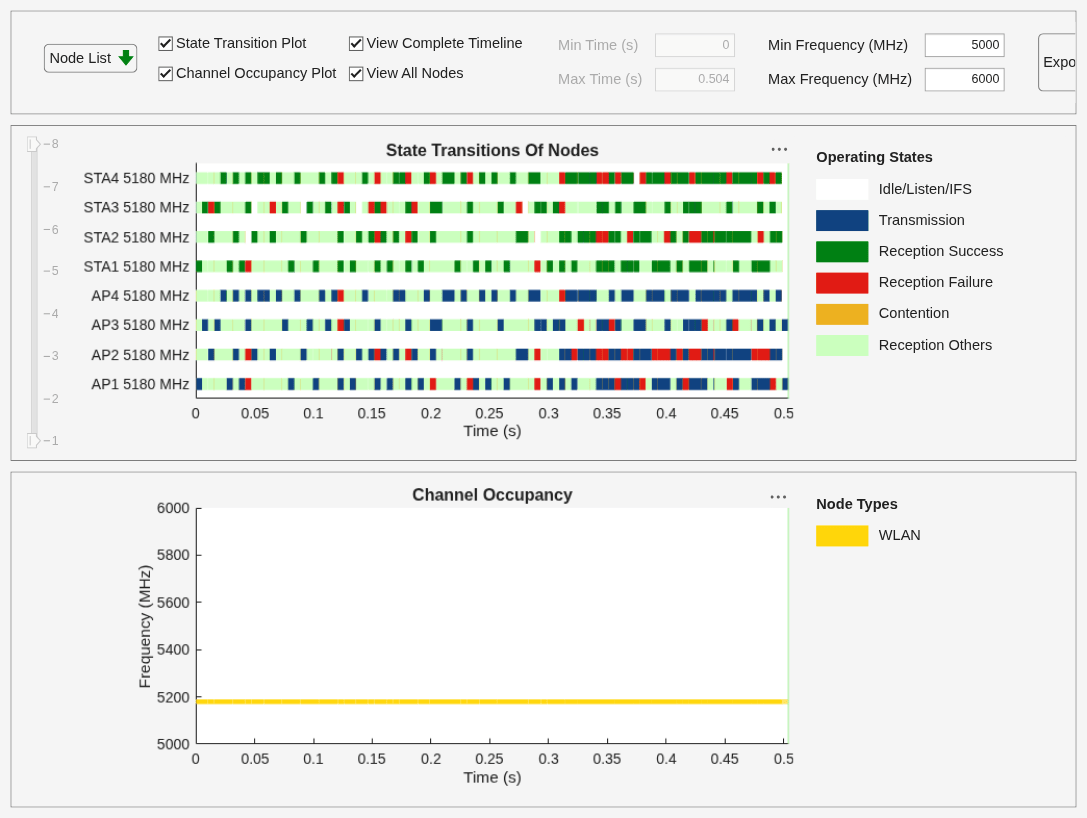Viewport: 1087px width, 818px height.
Task: Select the STA1 5180 MHz row label
Action: point(136,267)
